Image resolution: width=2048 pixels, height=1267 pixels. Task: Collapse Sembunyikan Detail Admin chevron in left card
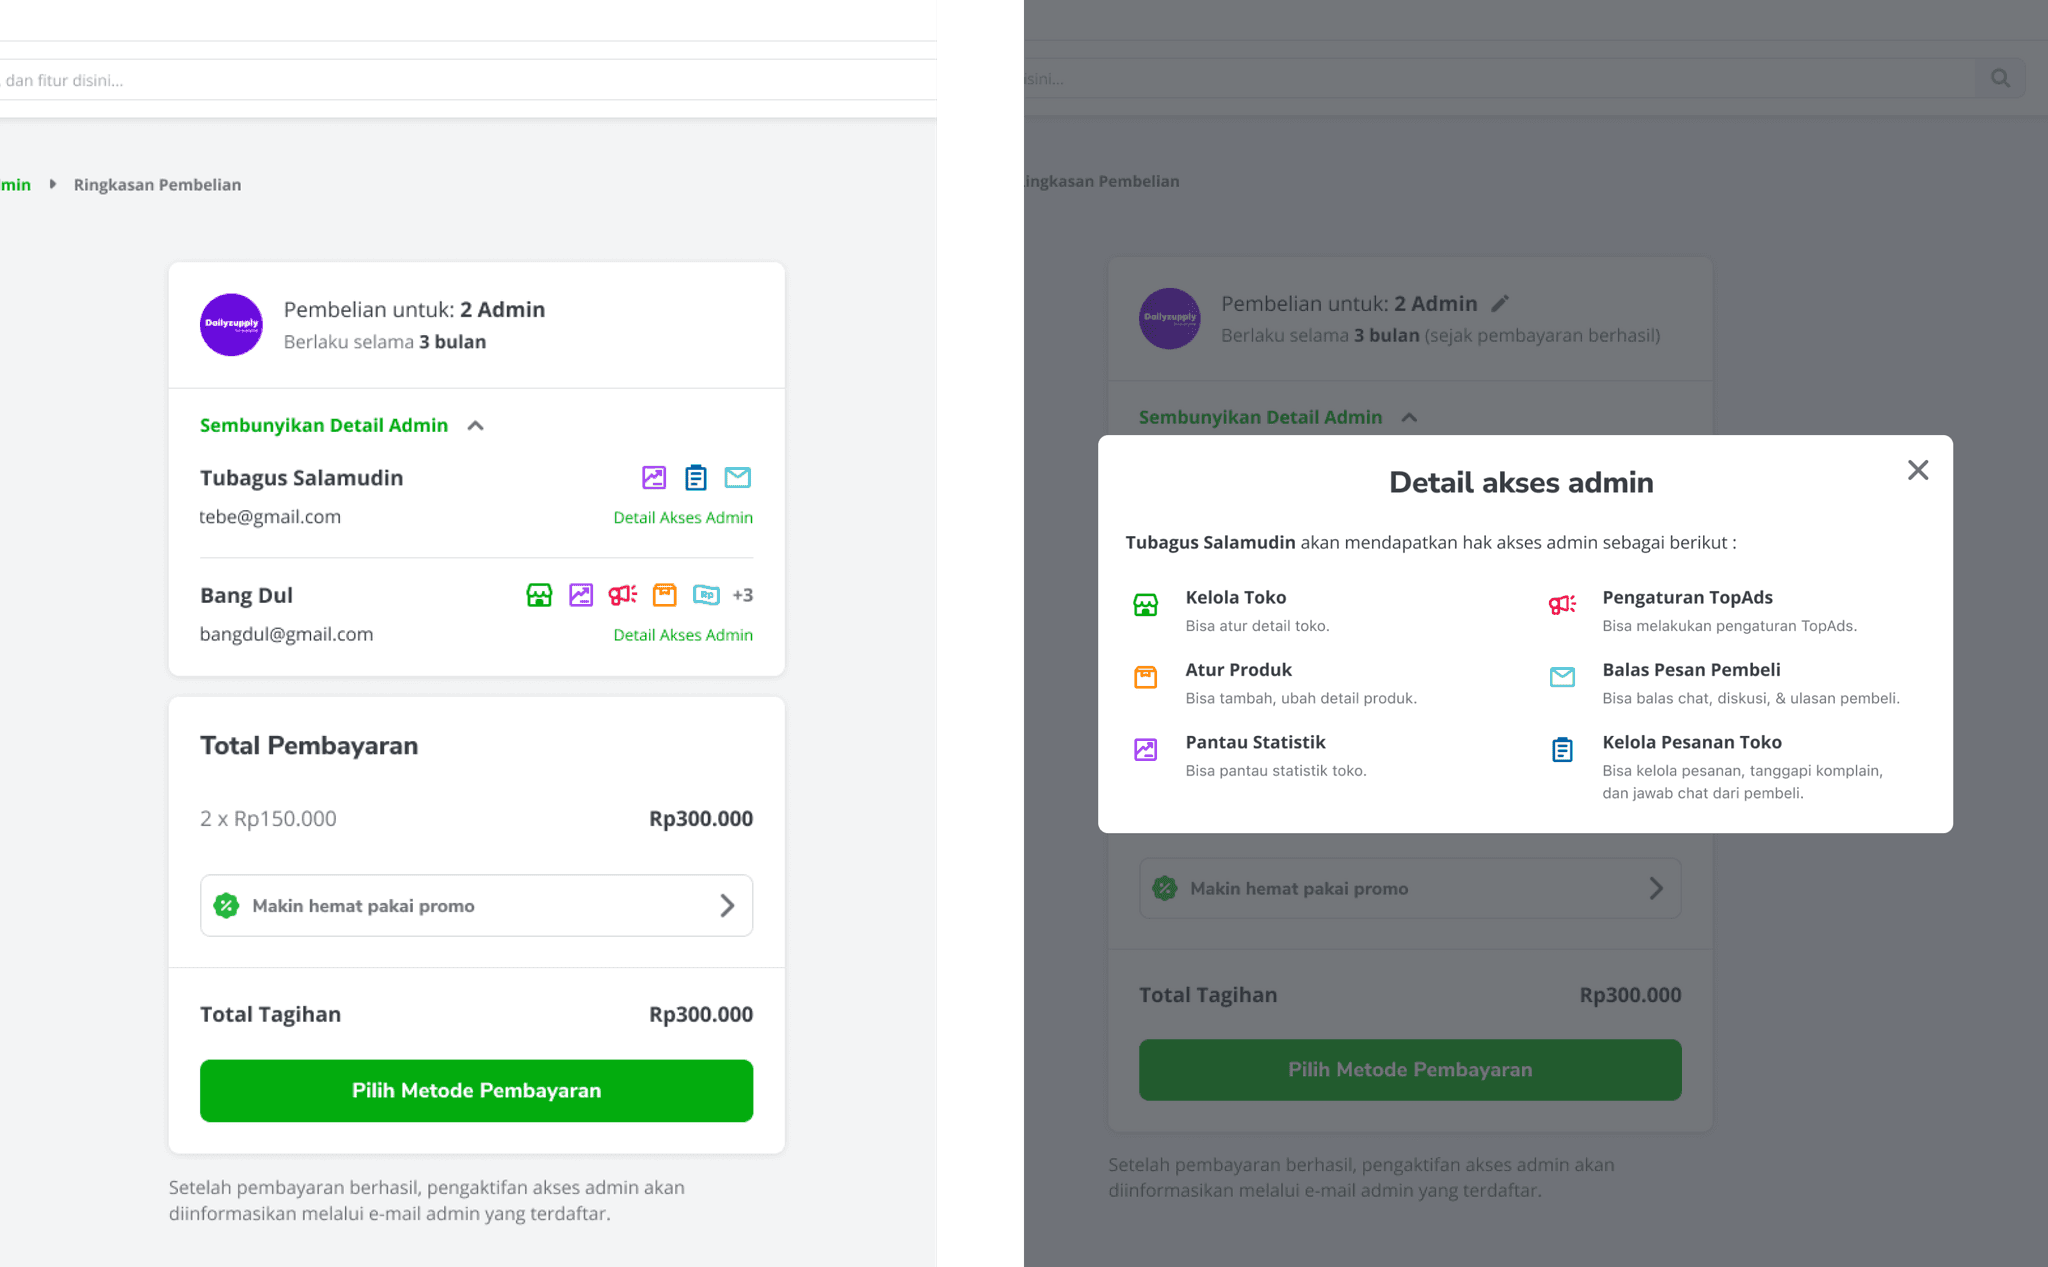476,426
